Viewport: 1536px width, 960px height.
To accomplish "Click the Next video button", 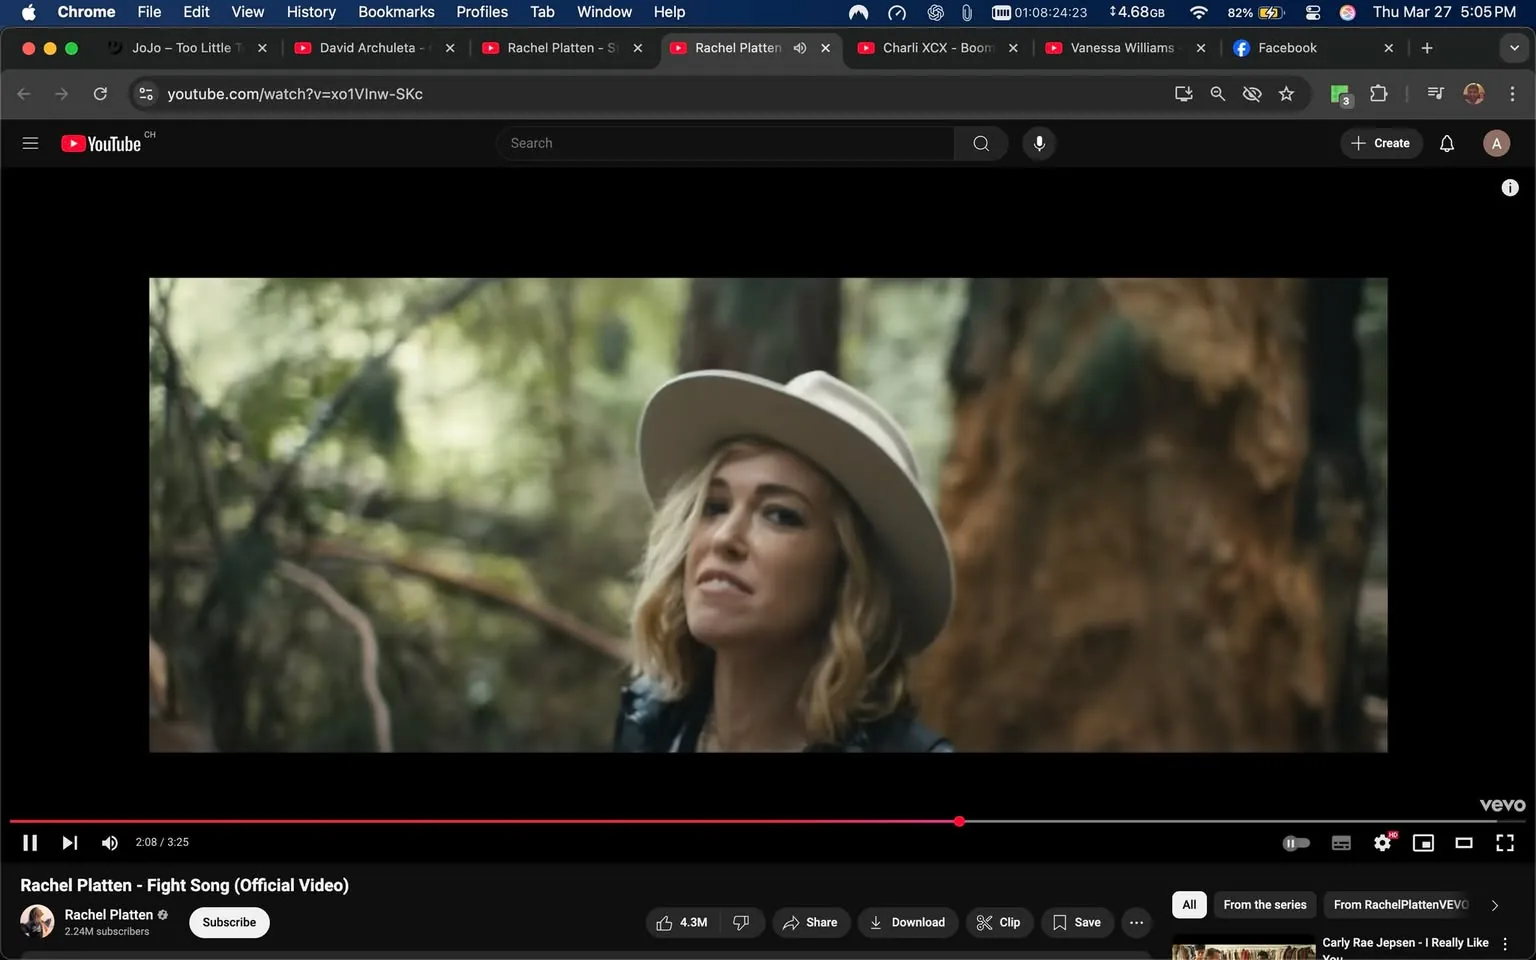I will click(x=69, y=842).
